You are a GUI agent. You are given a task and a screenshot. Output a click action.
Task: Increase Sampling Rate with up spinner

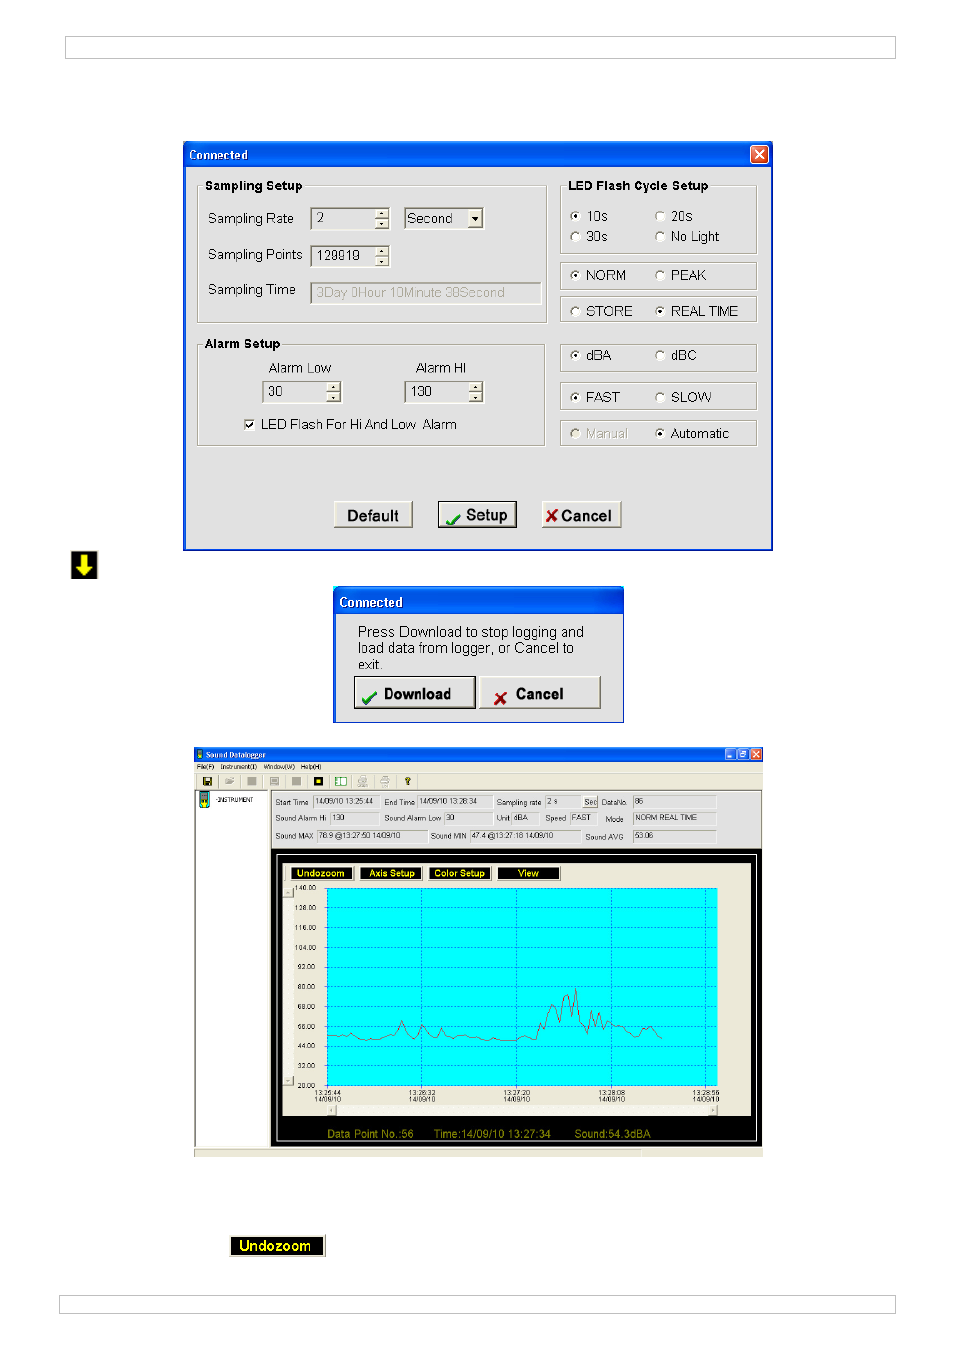pyautogui.click(x=381, y=213)
